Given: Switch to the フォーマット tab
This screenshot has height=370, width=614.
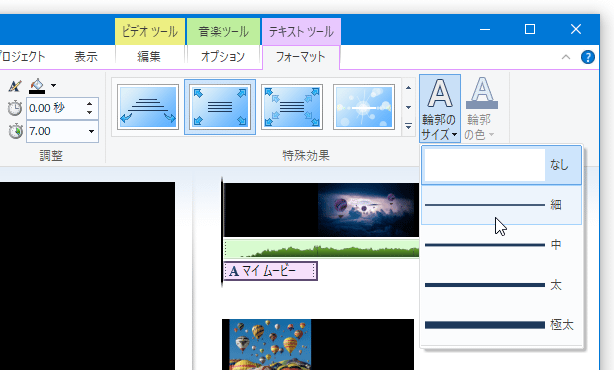Looking at the screenshot, I should click(300, 57).
